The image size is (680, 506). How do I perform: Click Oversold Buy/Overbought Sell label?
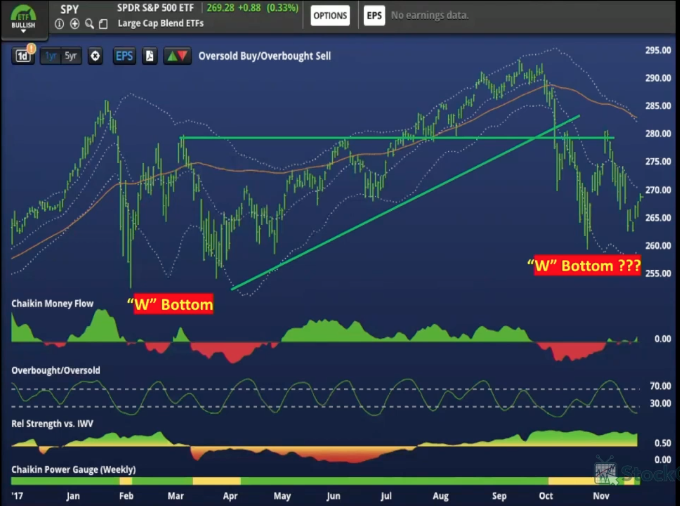coord(265,56)
